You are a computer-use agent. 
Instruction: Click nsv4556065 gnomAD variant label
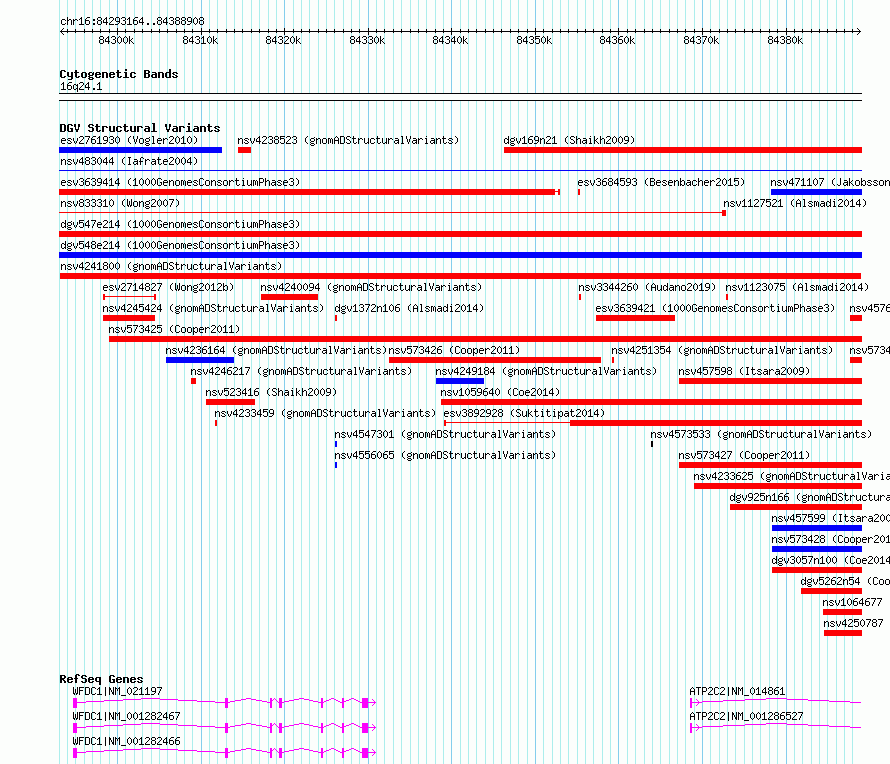tap(444, 455)
